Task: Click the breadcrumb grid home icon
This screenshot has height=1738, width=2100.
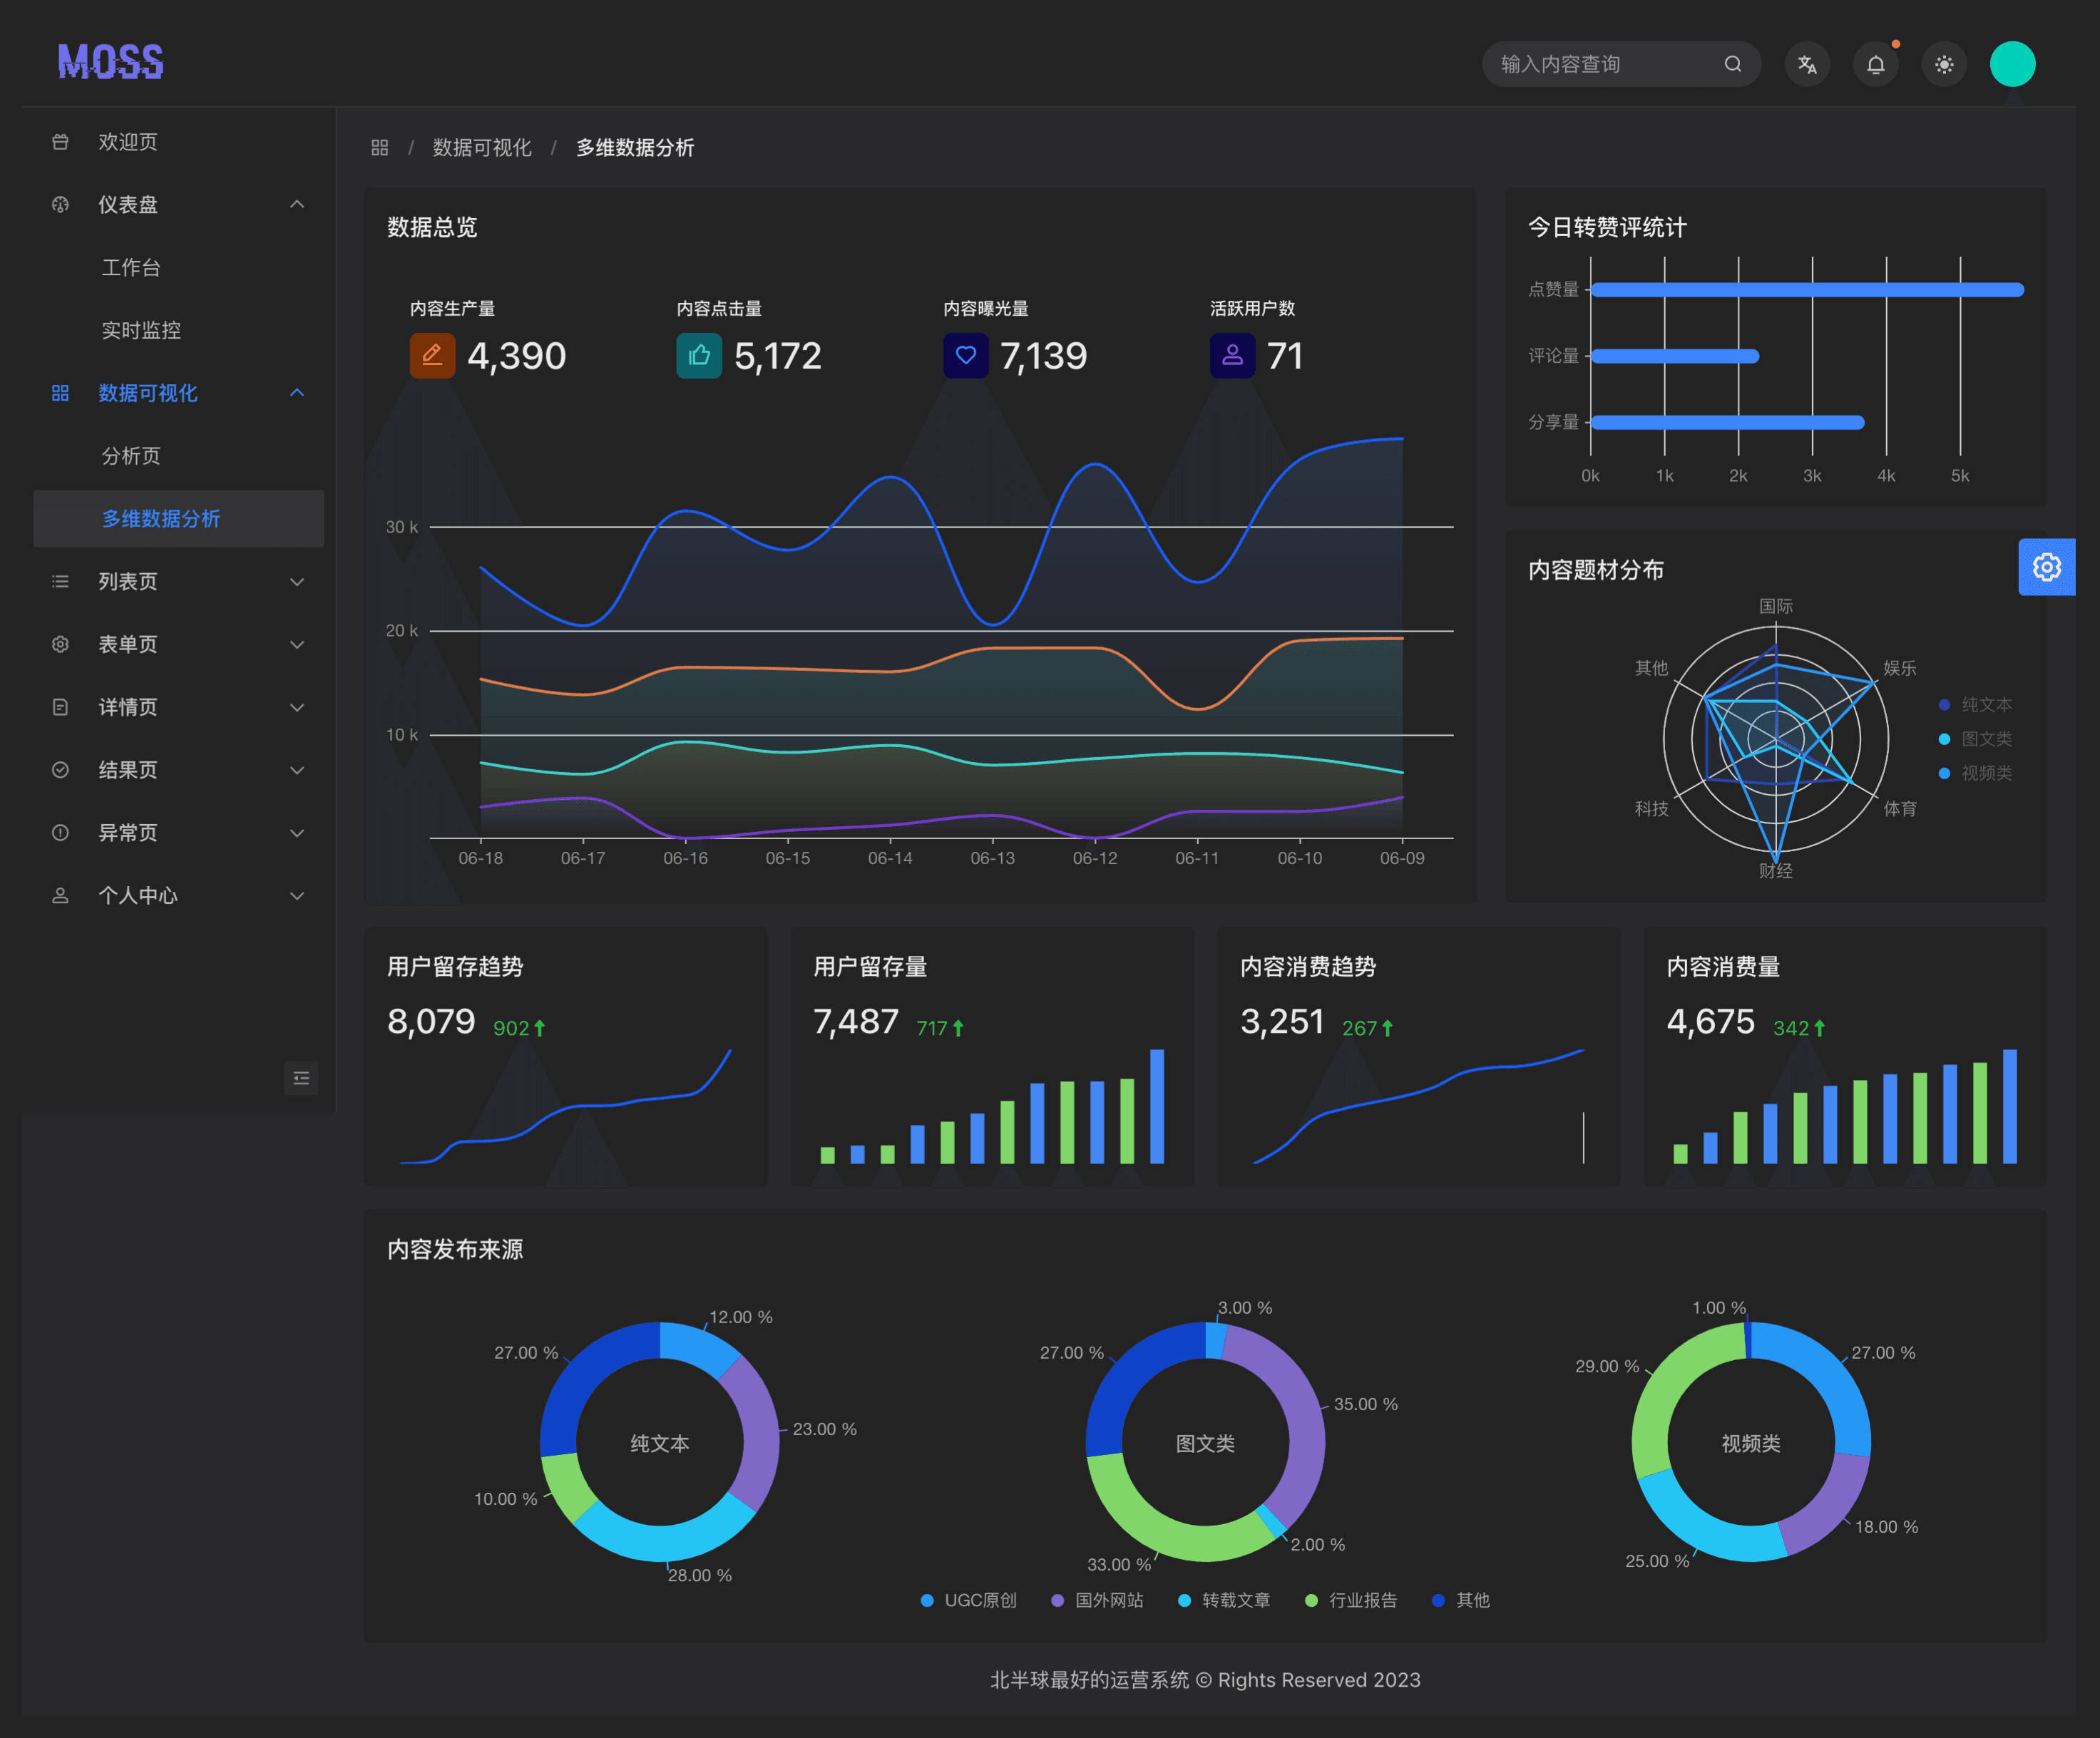Action: pyautogui.click(x=379, y=148)
